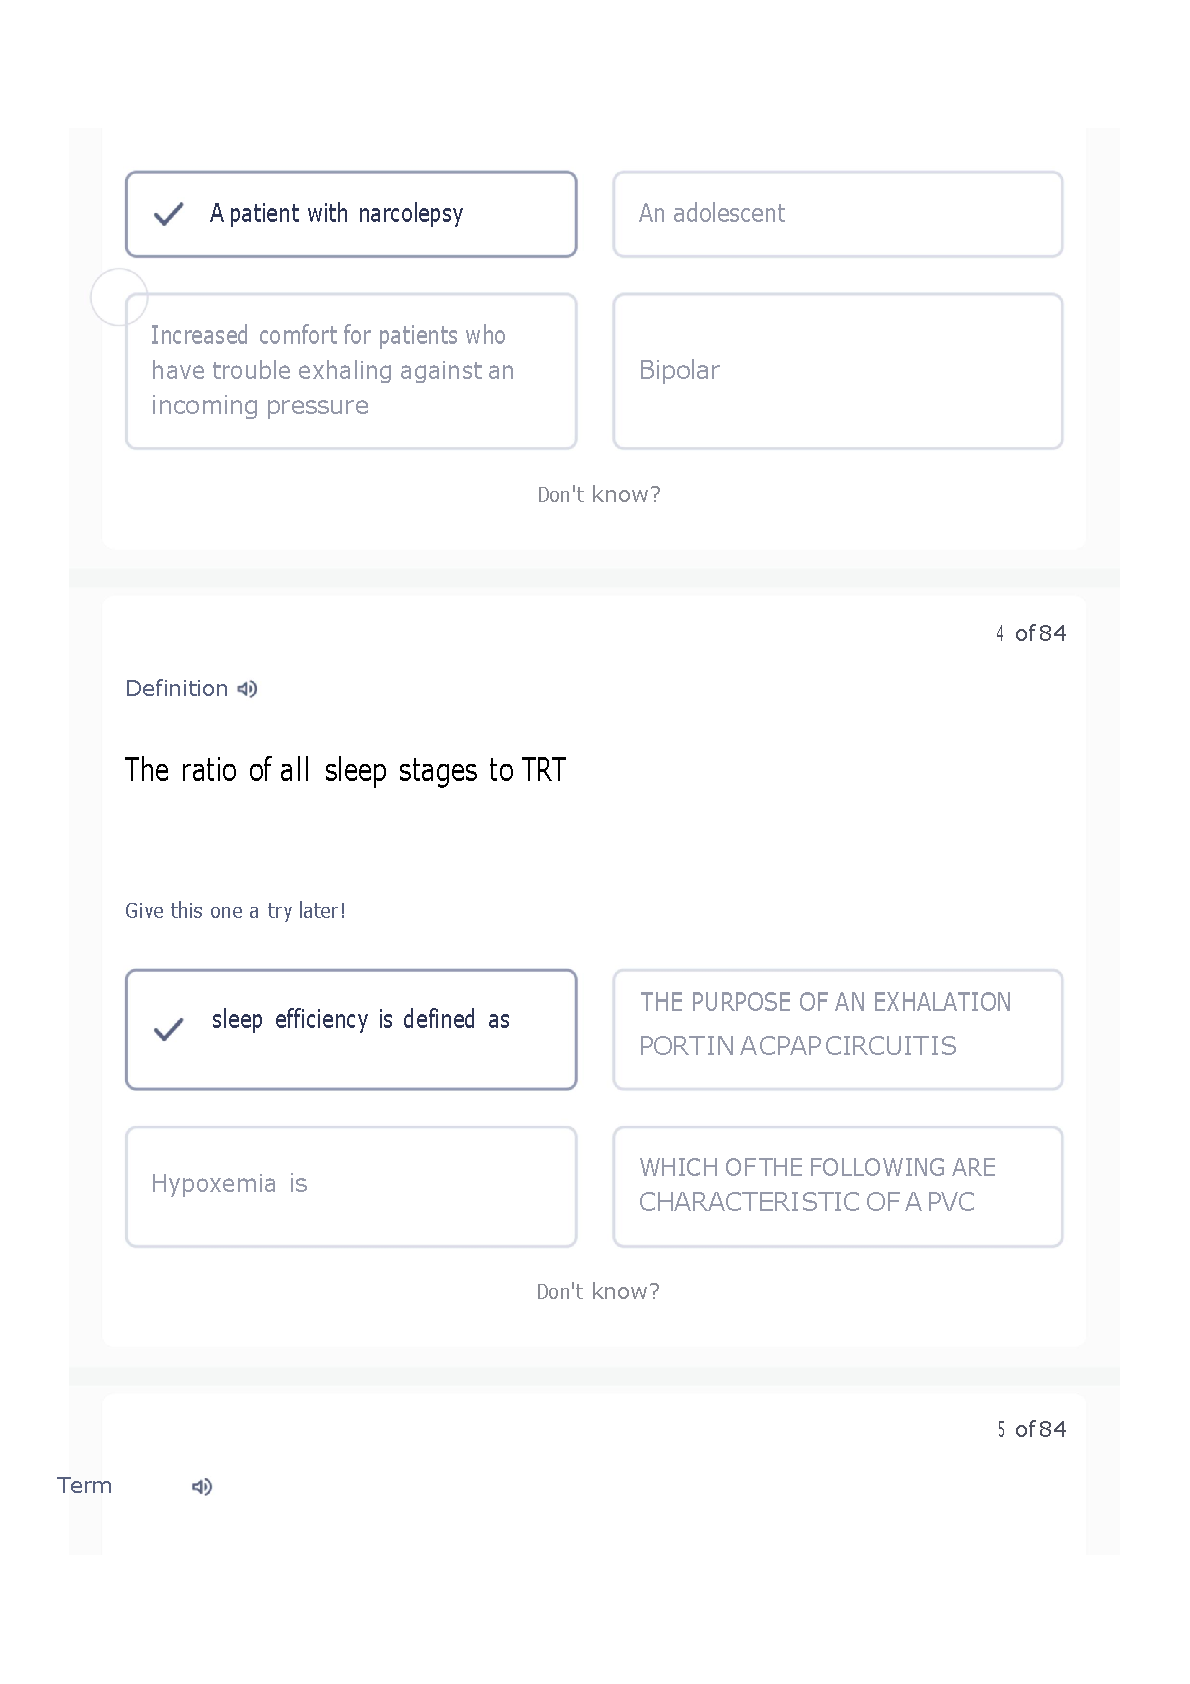The width and height of the screenshot is (1190, 1684).
Task: Click the 'Term' label on question 5
Action: [x=85, y=1485]
